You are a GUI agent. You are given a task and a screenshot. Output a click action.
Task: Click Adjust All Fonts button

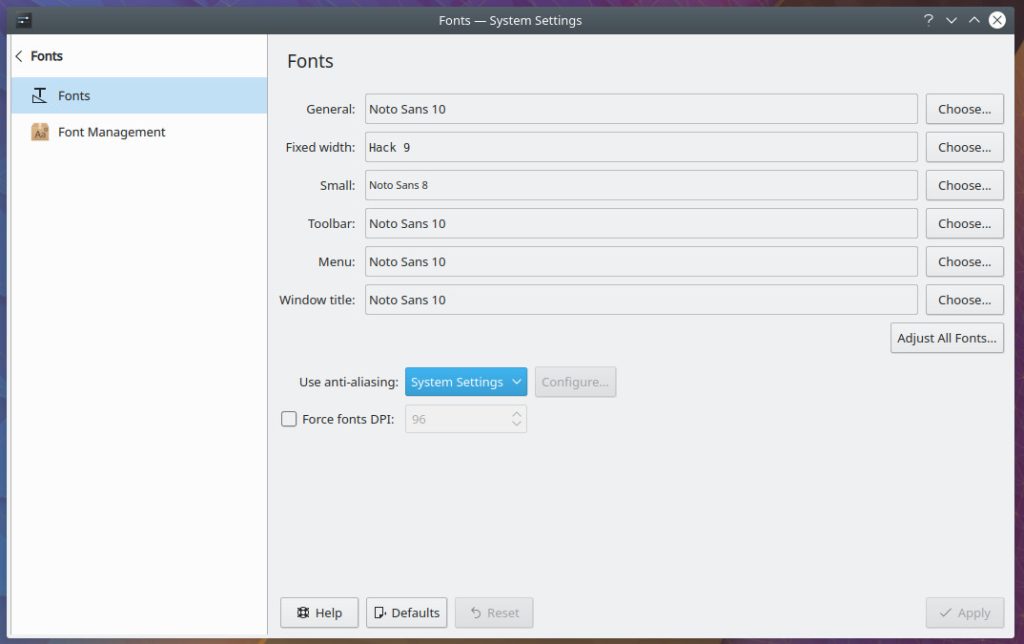(946, 338)
